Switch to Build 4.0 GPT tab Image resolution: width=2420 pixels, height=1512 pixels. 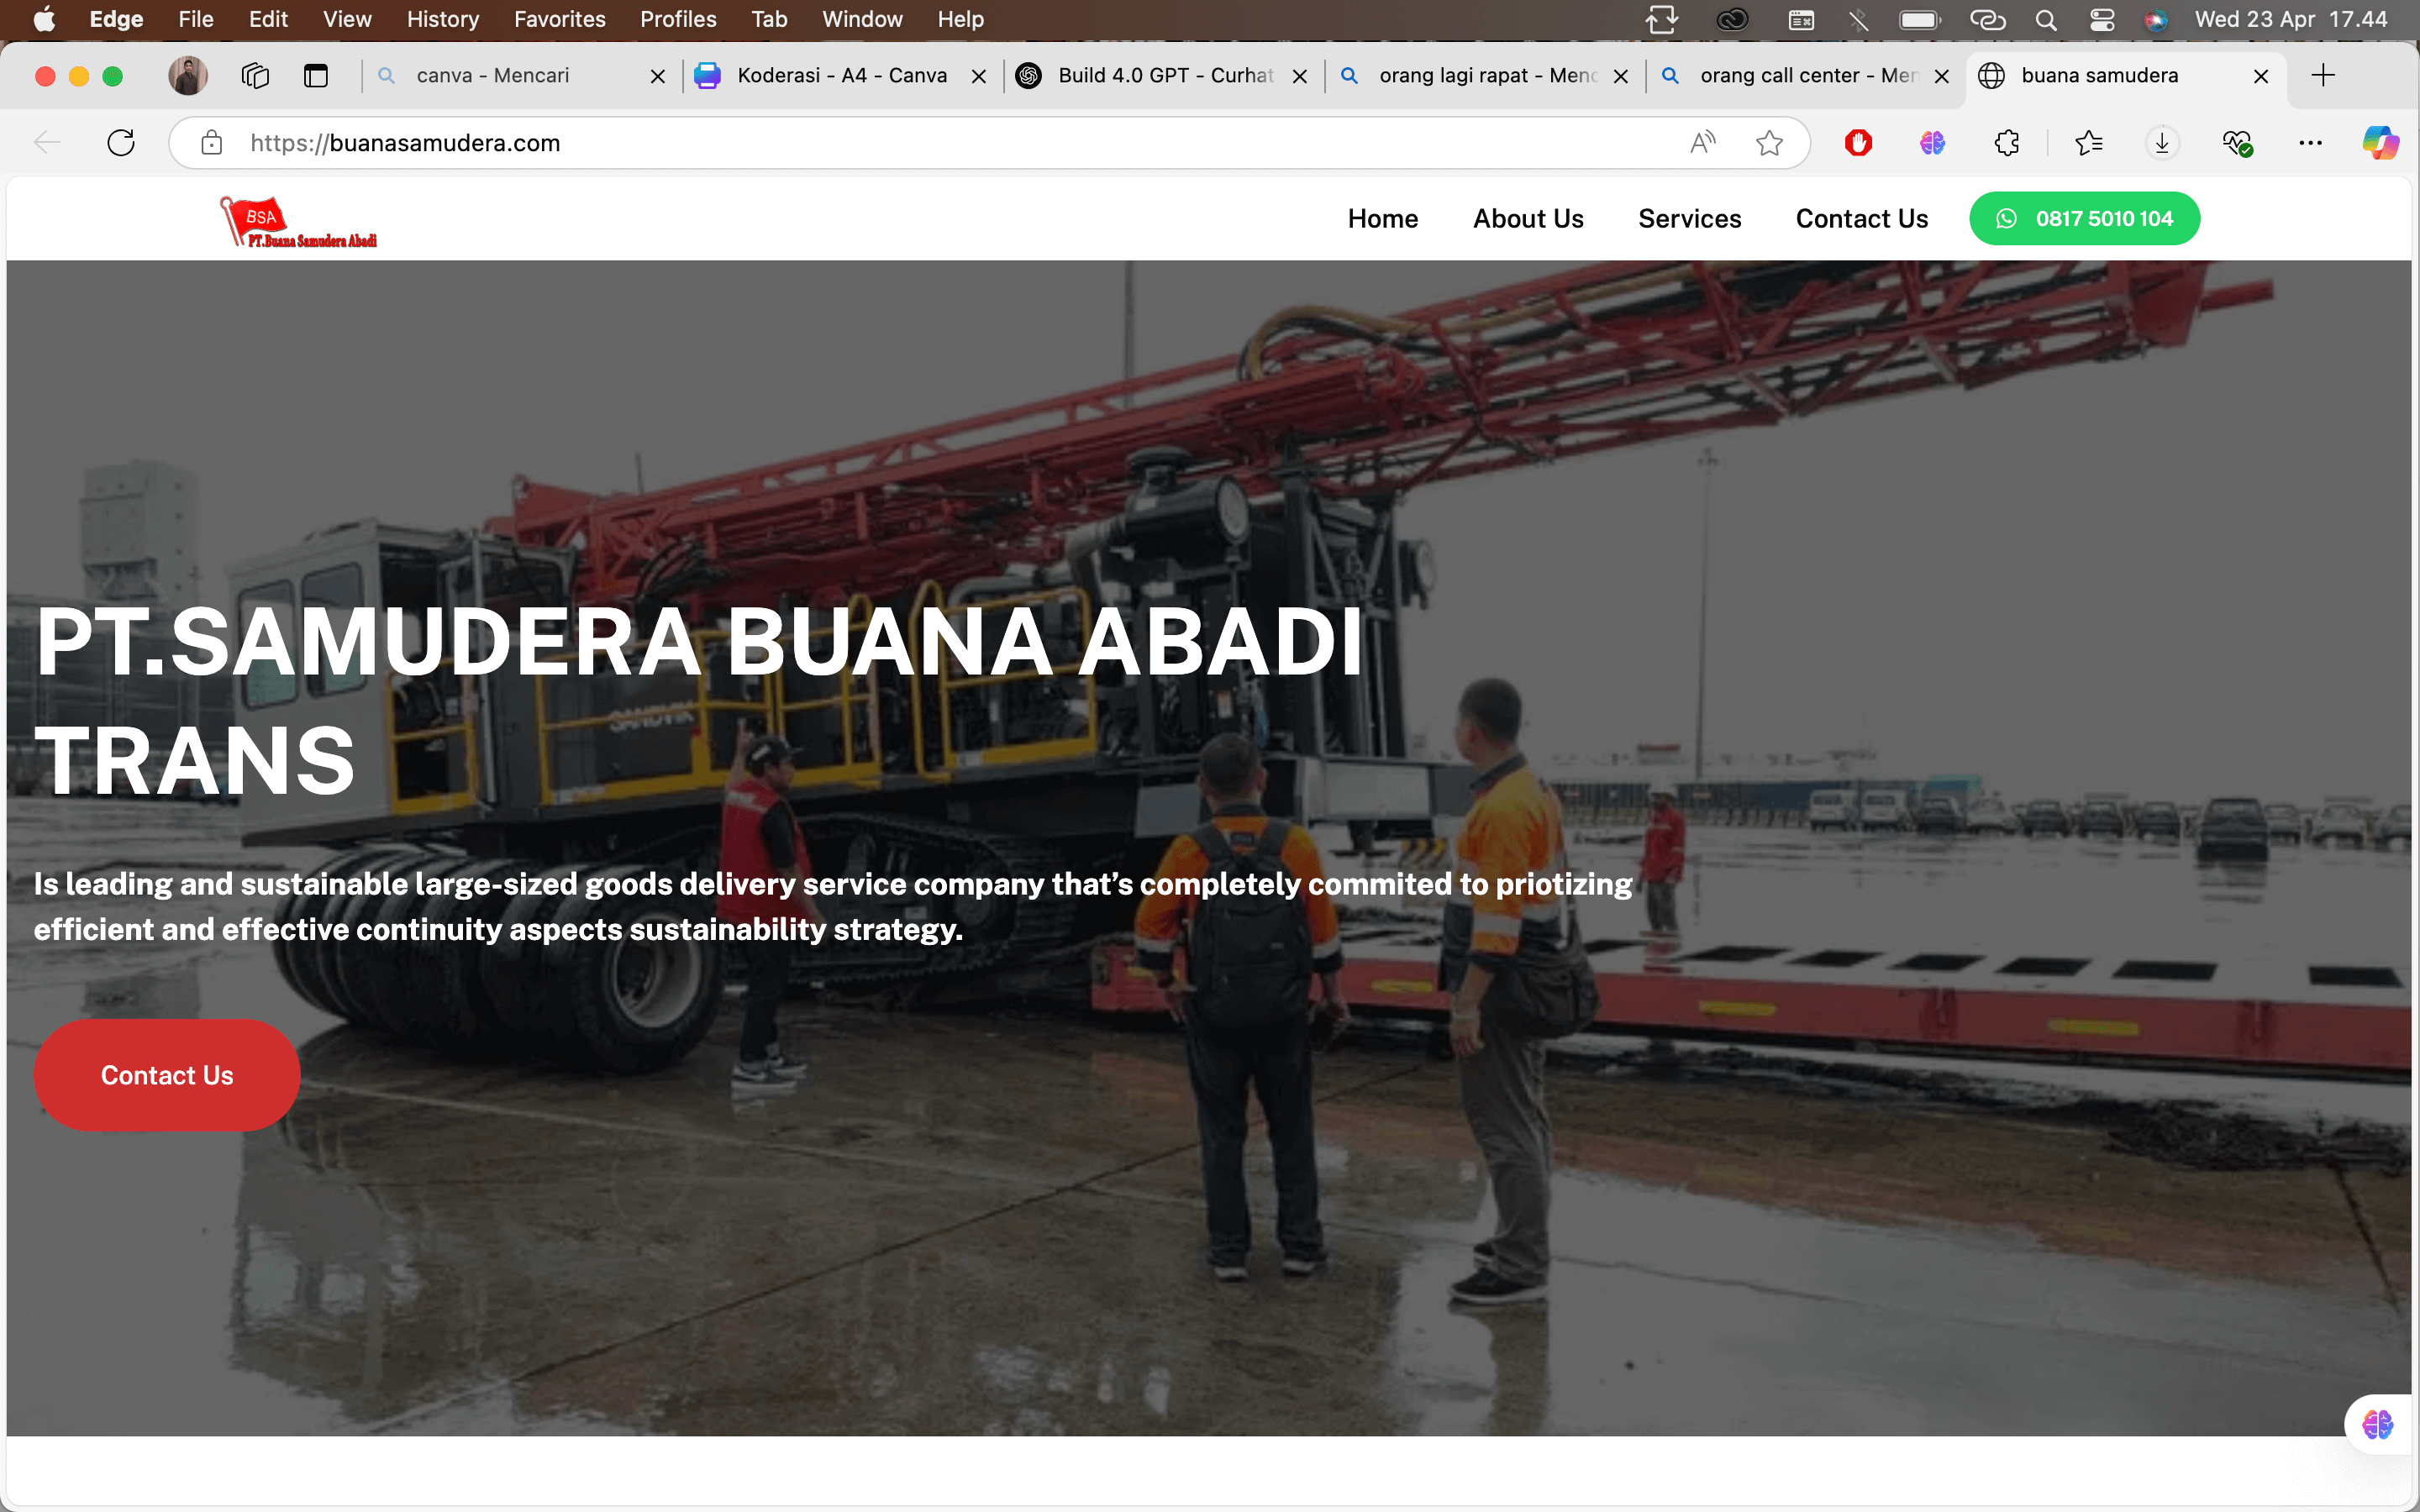pos(1165,75)
